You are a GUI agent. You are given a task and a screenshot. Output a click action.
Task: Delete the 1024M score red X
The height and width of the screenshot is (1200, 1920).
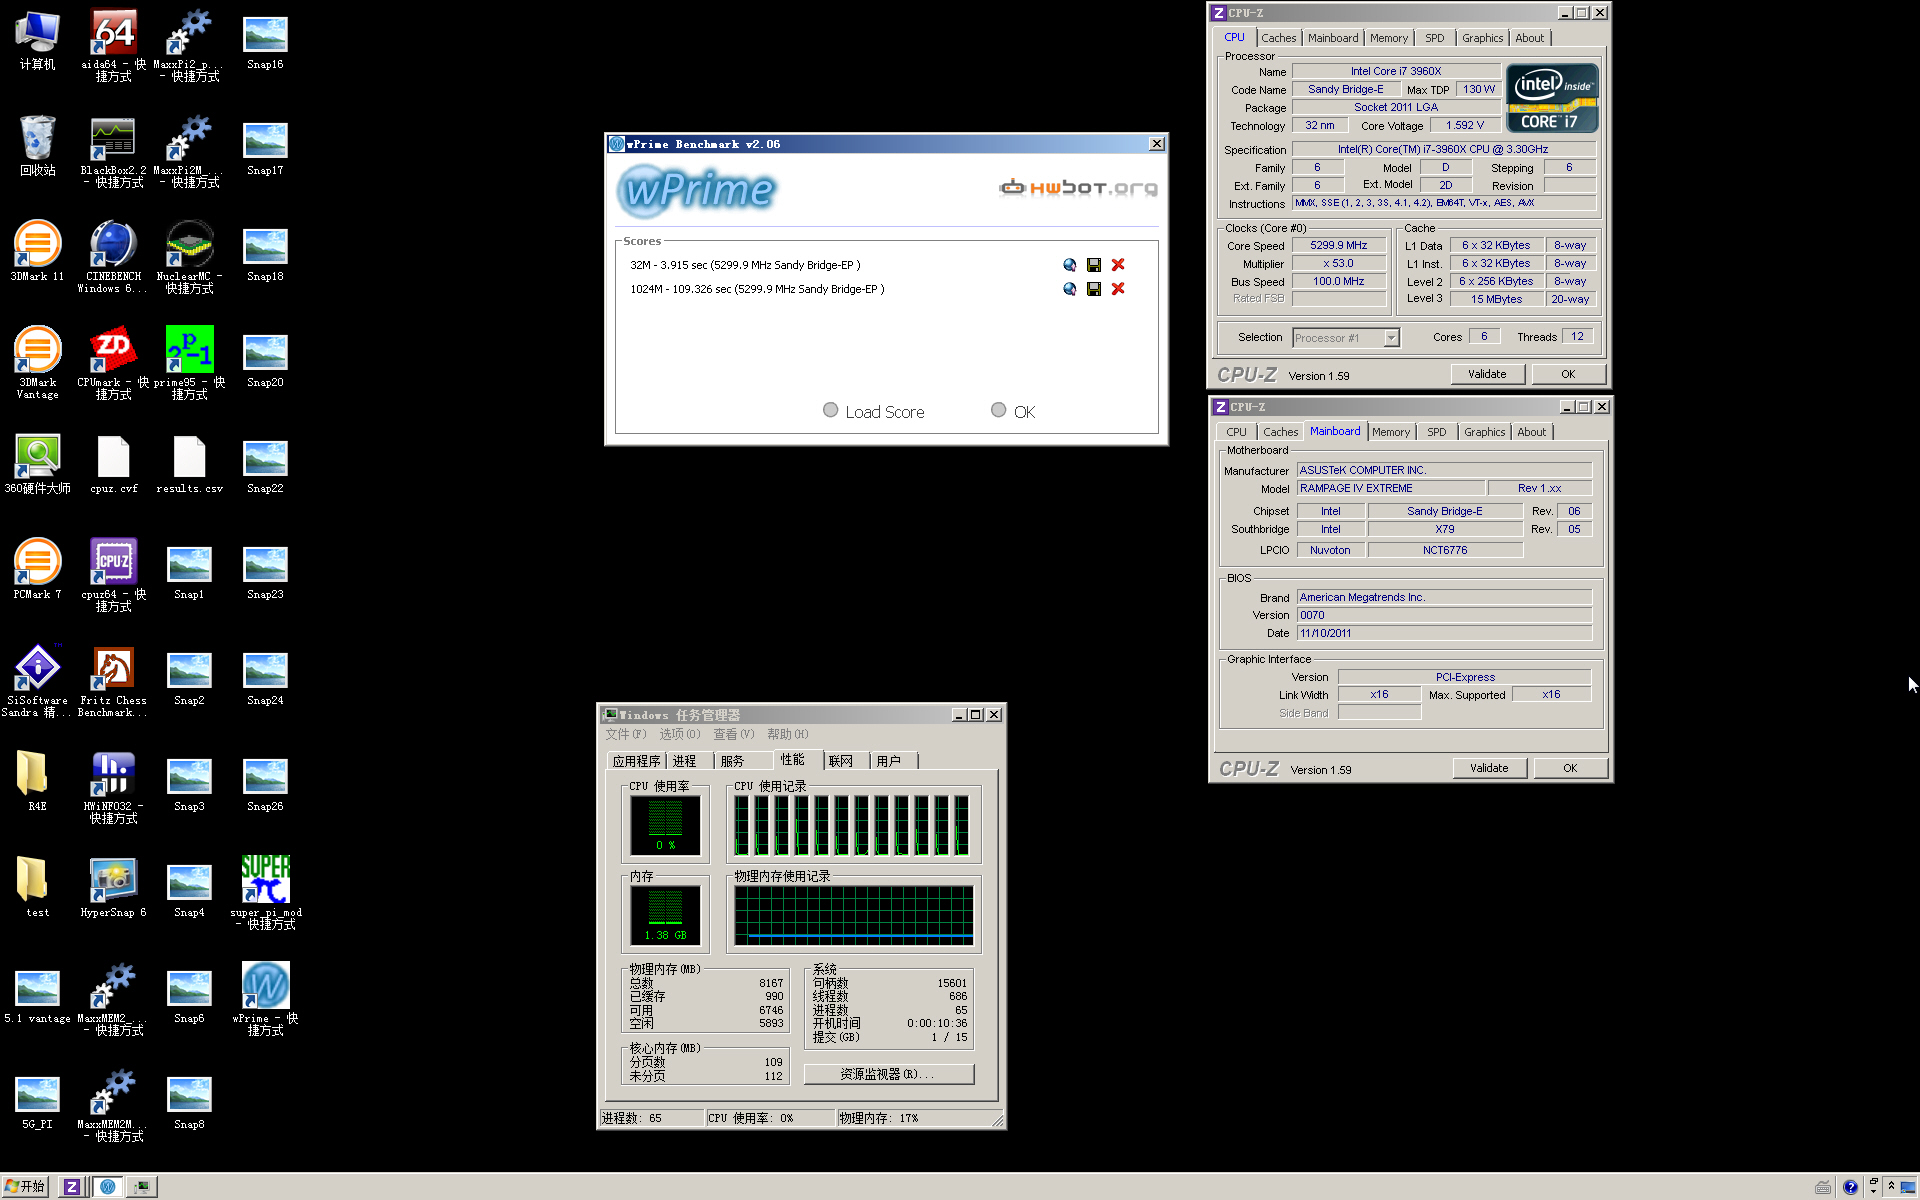pyautogui.click(x=1118, y=289)
